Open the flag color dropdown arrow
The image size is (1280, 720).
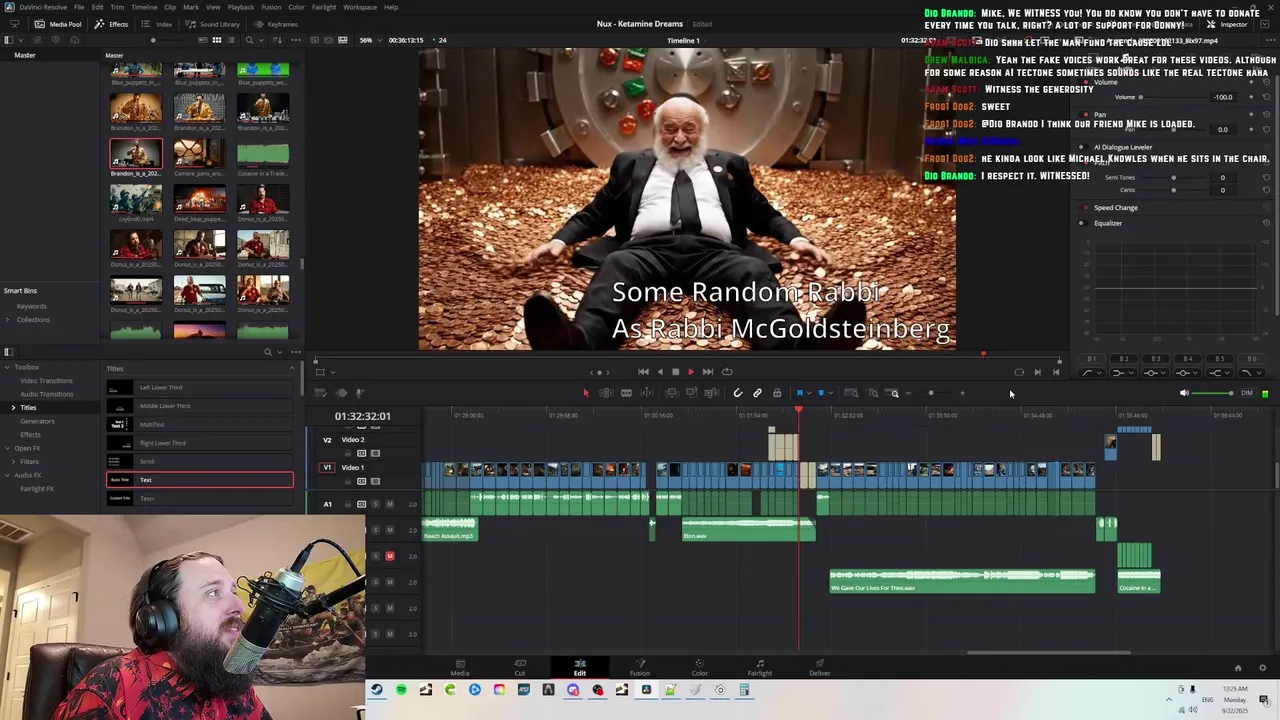click(808, 393)
